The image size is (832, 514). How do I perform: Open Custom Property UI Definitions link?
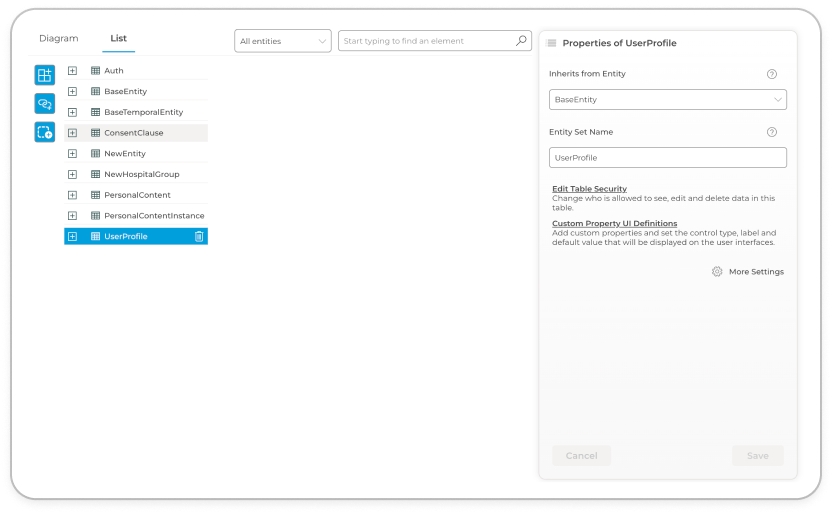pyautogui.click(x=614, y=223)
